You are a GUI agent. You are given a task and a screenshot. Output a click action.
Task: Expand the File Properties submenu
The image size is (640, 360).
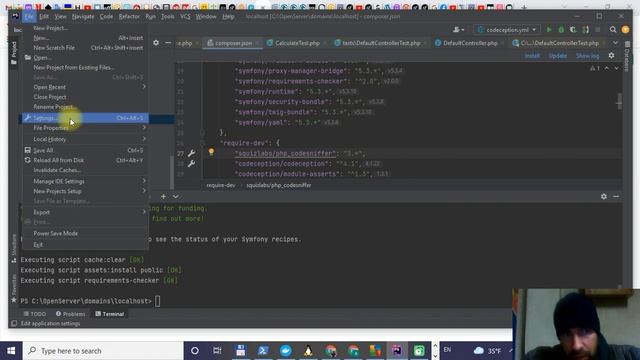point(85,128)
